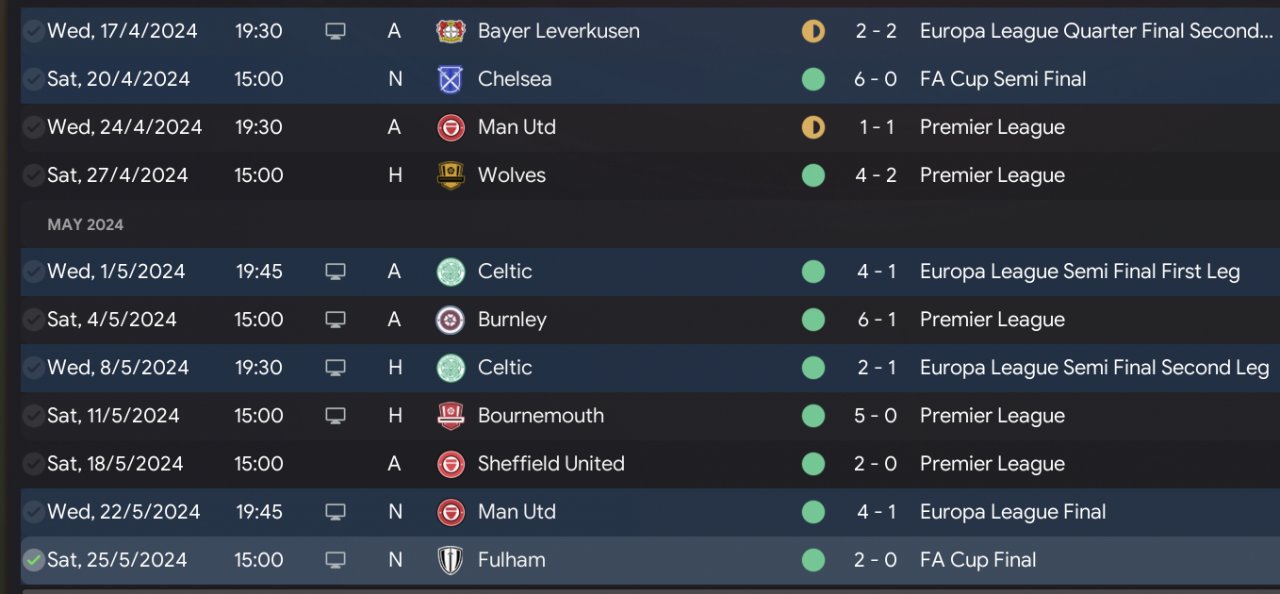
Task: Click the Fulham club badge icon
Action: pos(451,560)
